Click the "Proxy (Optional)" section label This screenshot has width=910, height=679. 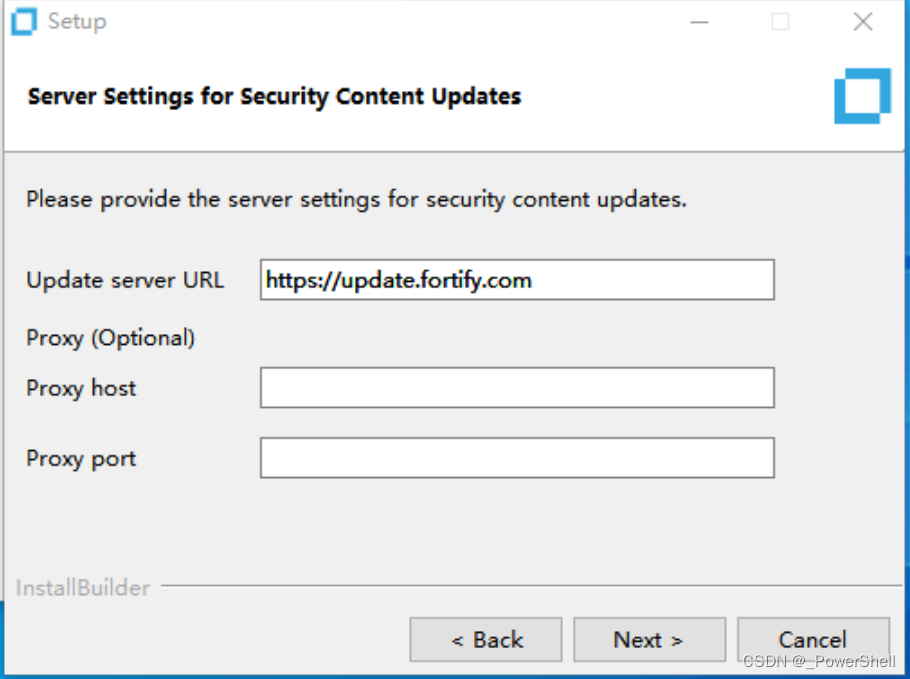[x=110, y=338]
